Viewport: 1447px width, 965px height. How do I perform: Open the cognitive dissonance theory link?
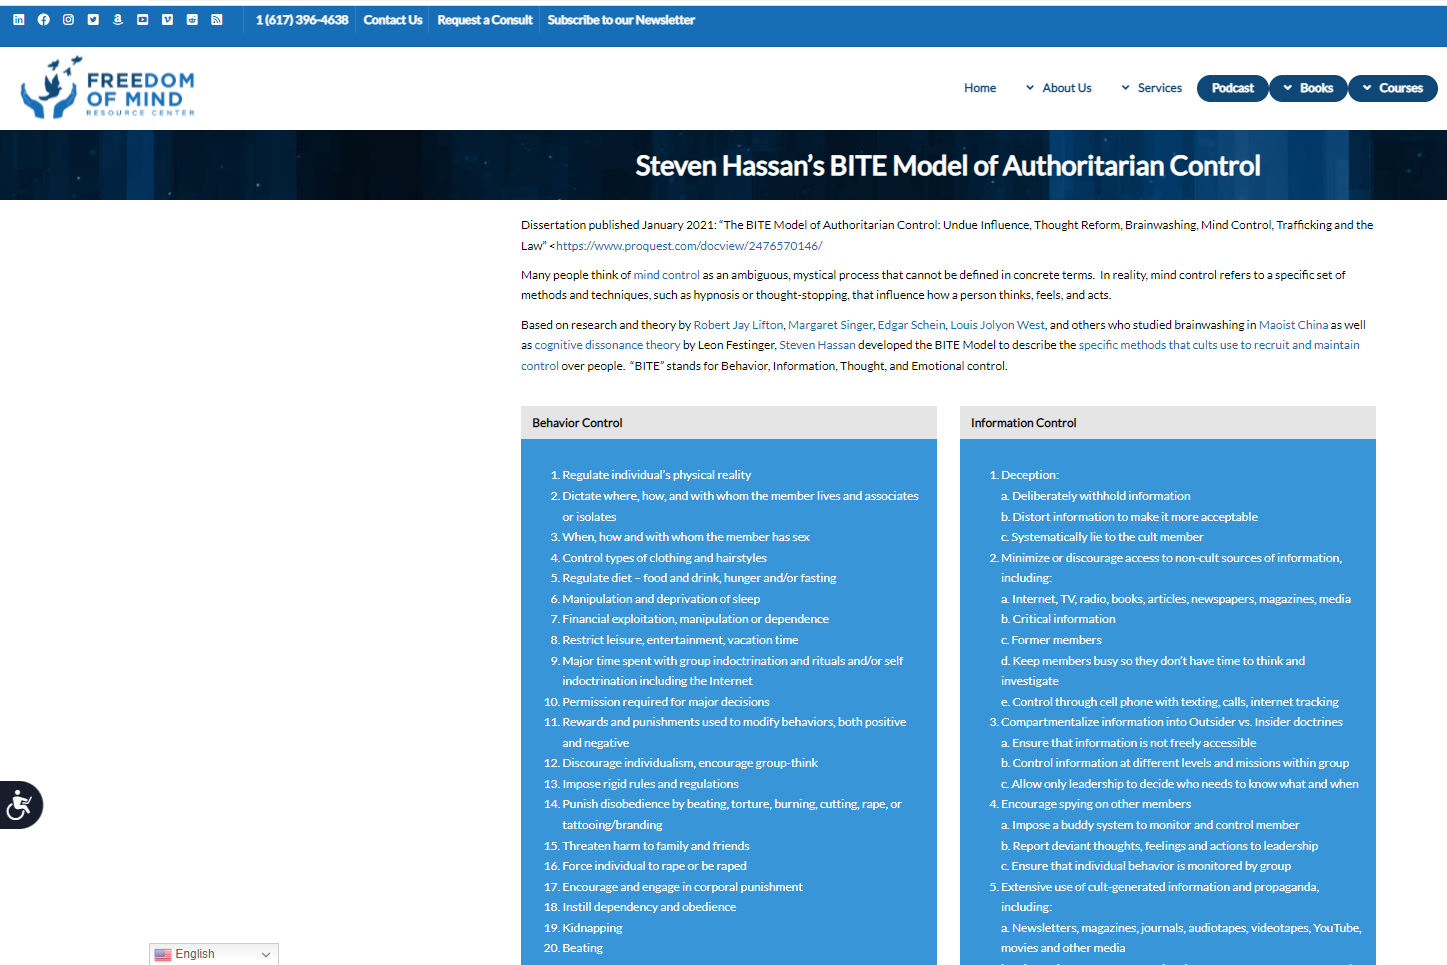coord(607,345)
